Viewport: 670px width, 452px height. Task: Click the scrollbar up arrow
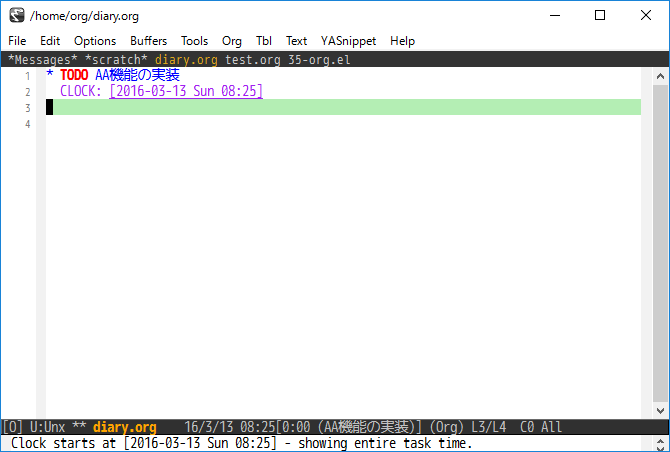(x=660, y=76)
